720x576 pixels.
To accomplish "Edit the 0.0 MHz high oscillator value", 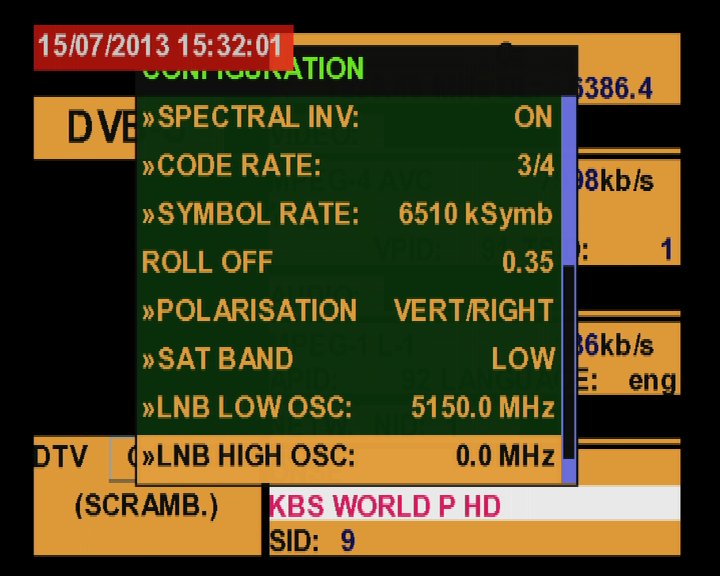I will pyautogui.click(x=505, y=457).
